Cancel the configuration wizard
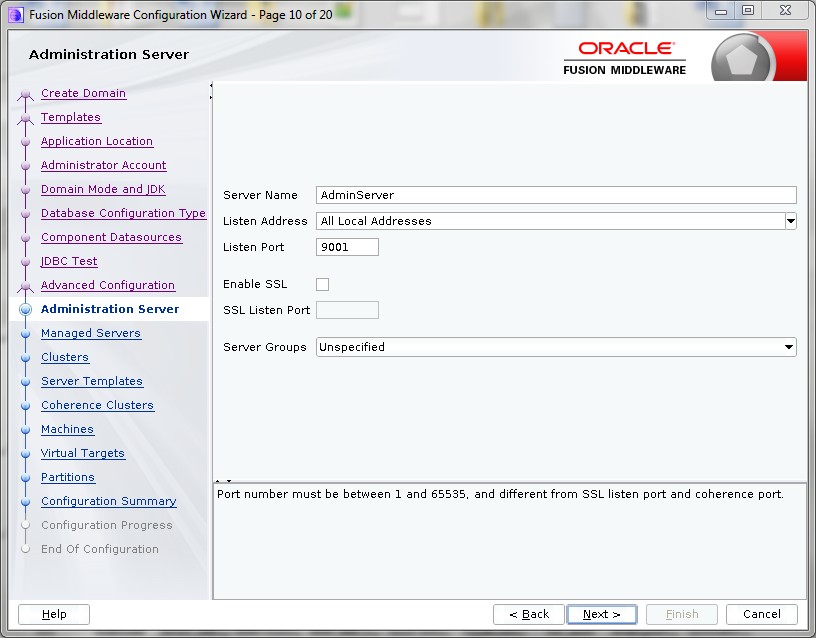 coord(762,614)
